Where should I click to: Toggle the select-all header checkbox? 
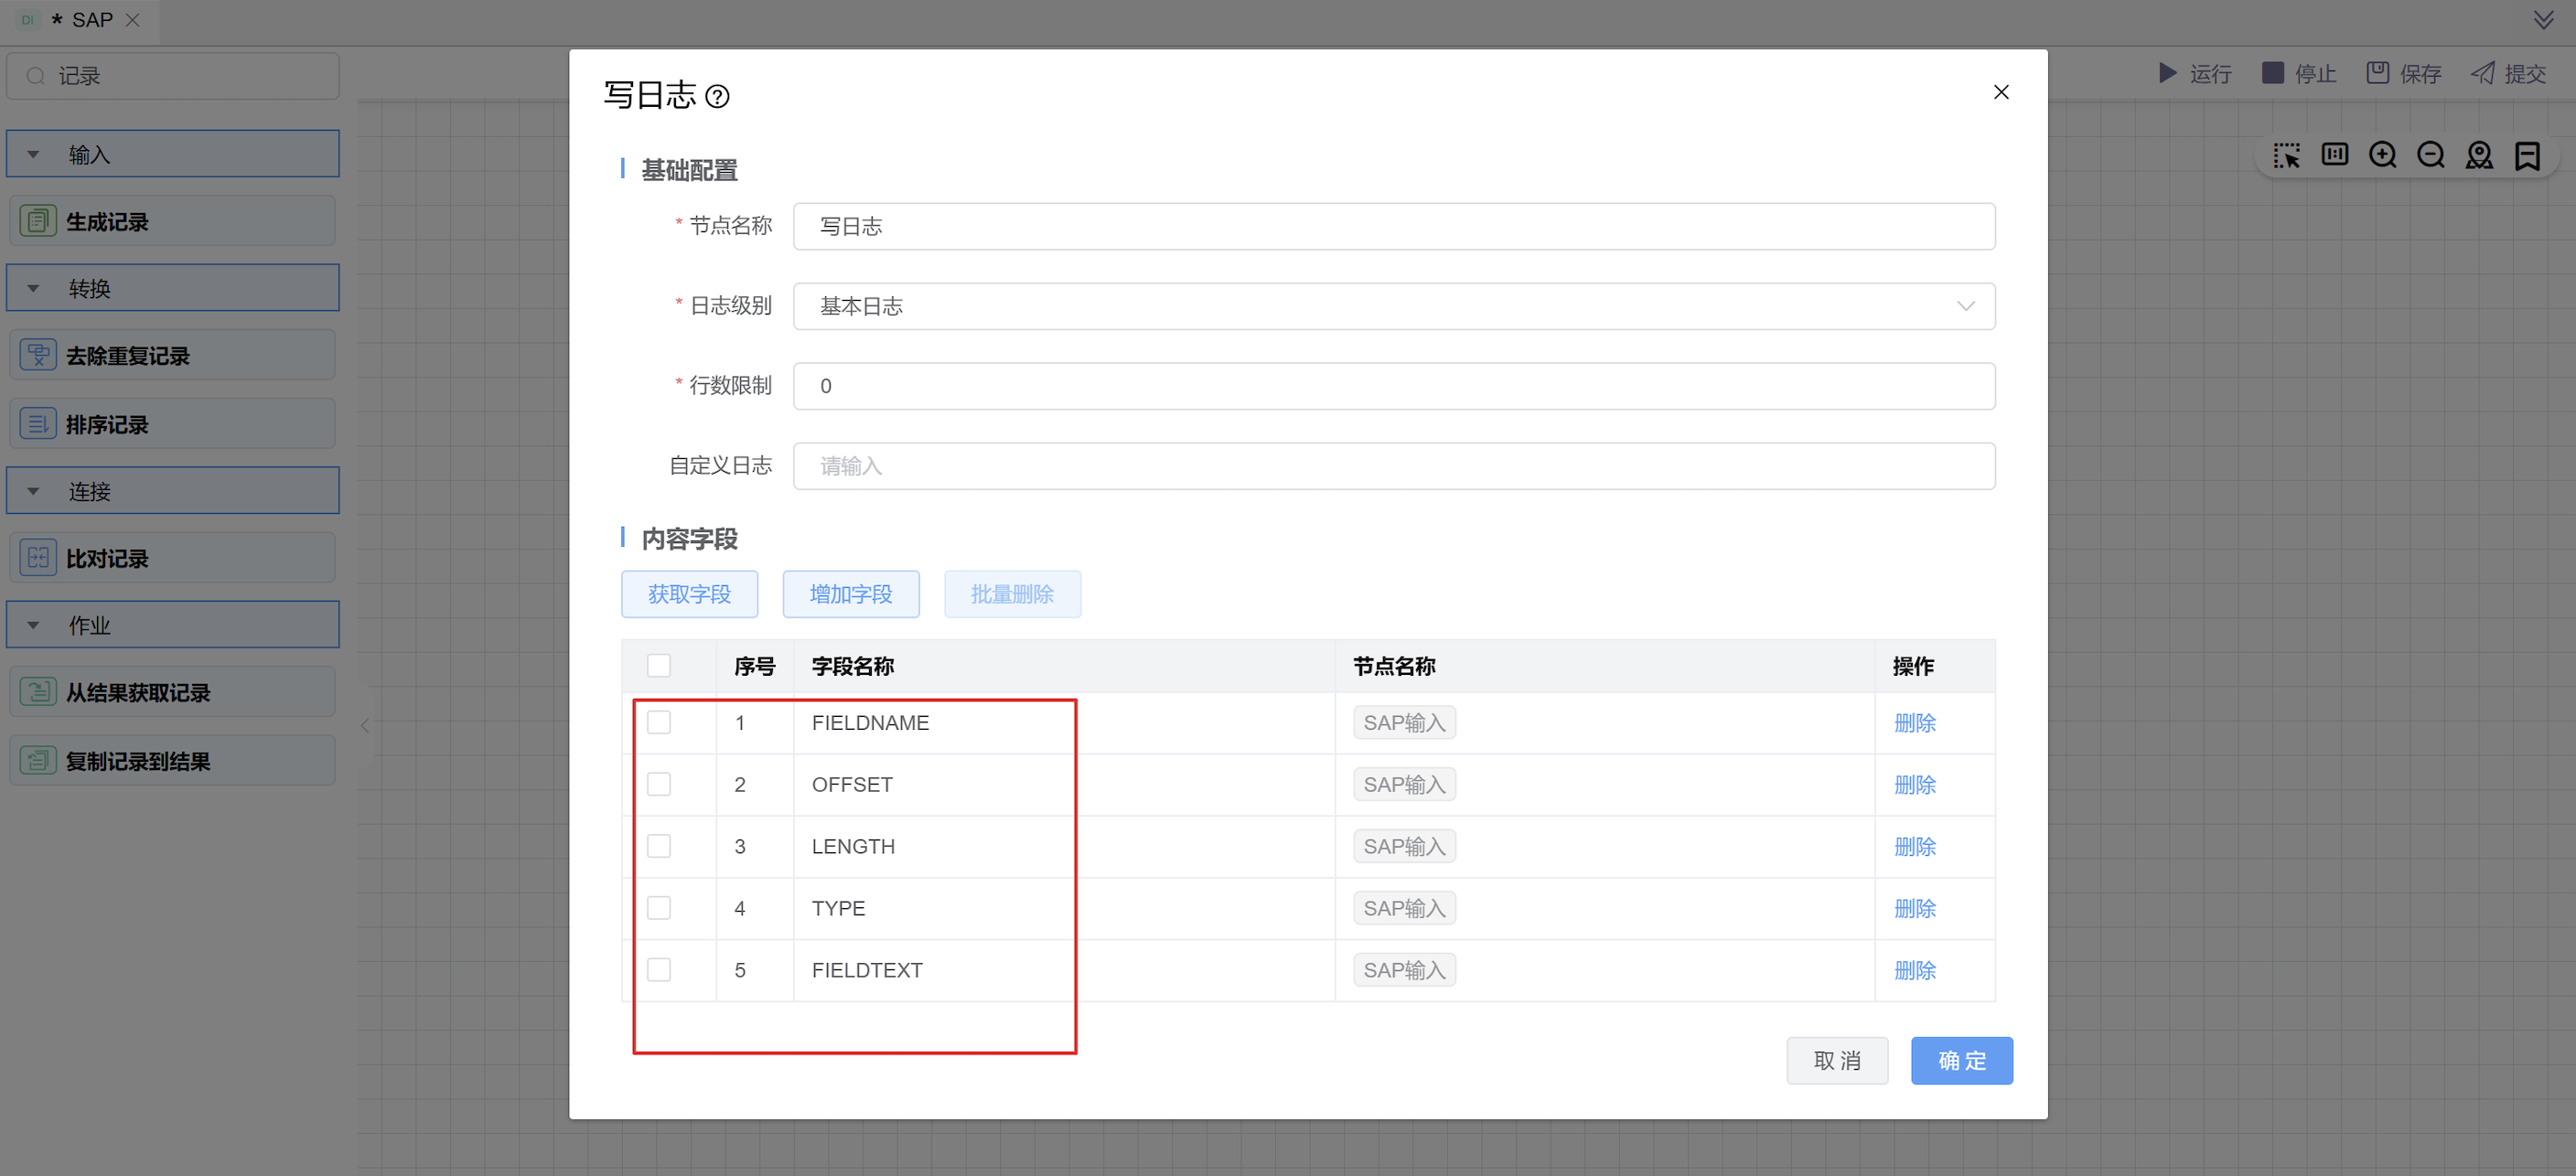[x=659, y=665]
